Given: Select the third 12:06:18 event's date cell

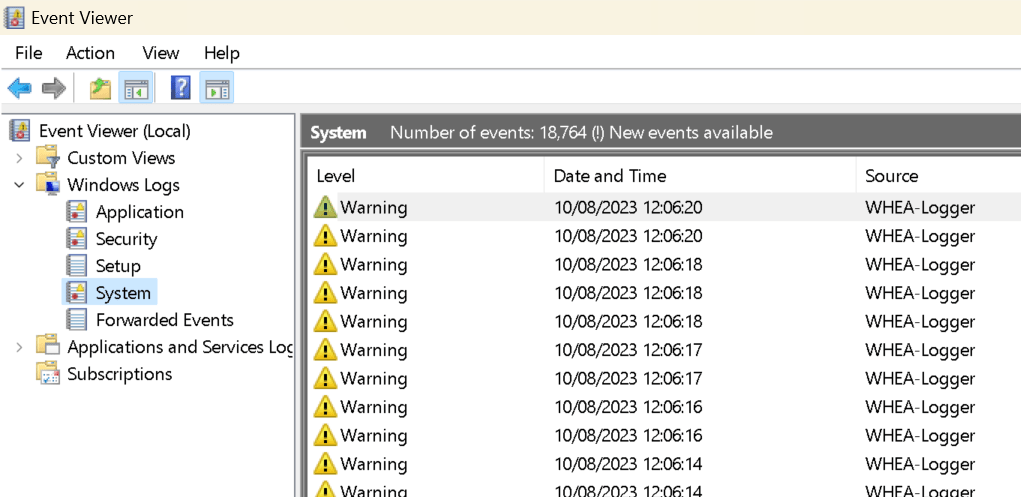Looking at the screenshot, I should 628,322.
